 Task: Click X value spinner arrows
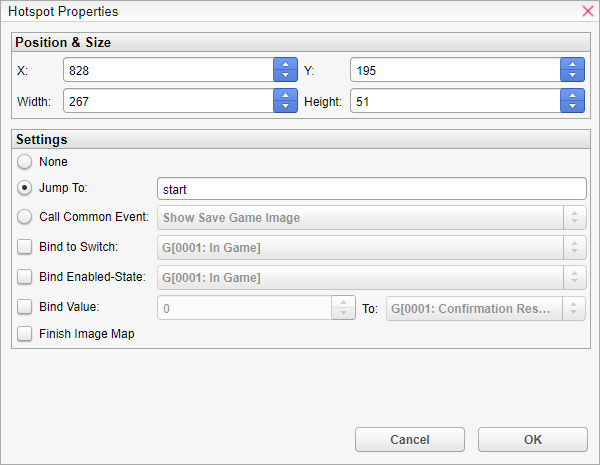click(x=285, y=70)
